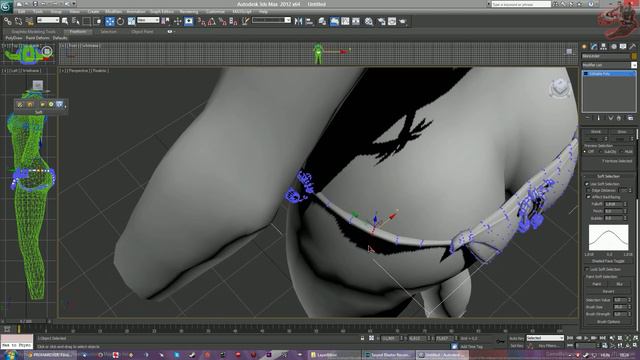The height and width of the screenshot is (360, 640).
Task: Click the Render Production teapot icon
Action: click(x=403, y=21)
